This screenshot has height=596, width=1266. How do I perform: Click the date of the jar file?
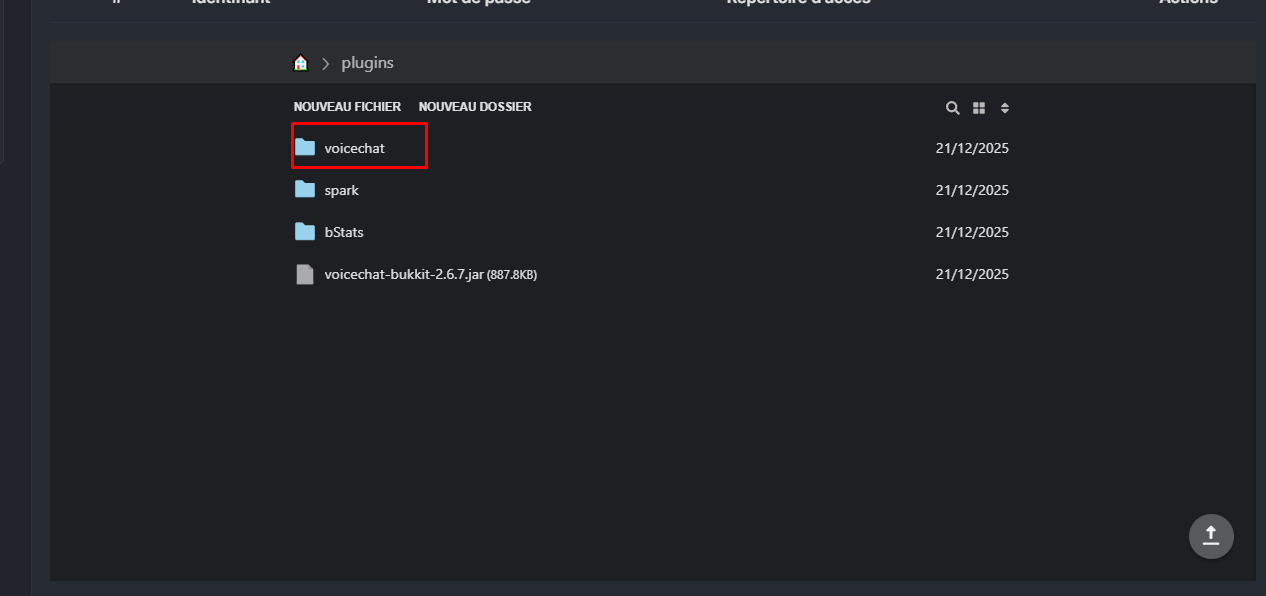coord(972,274)
